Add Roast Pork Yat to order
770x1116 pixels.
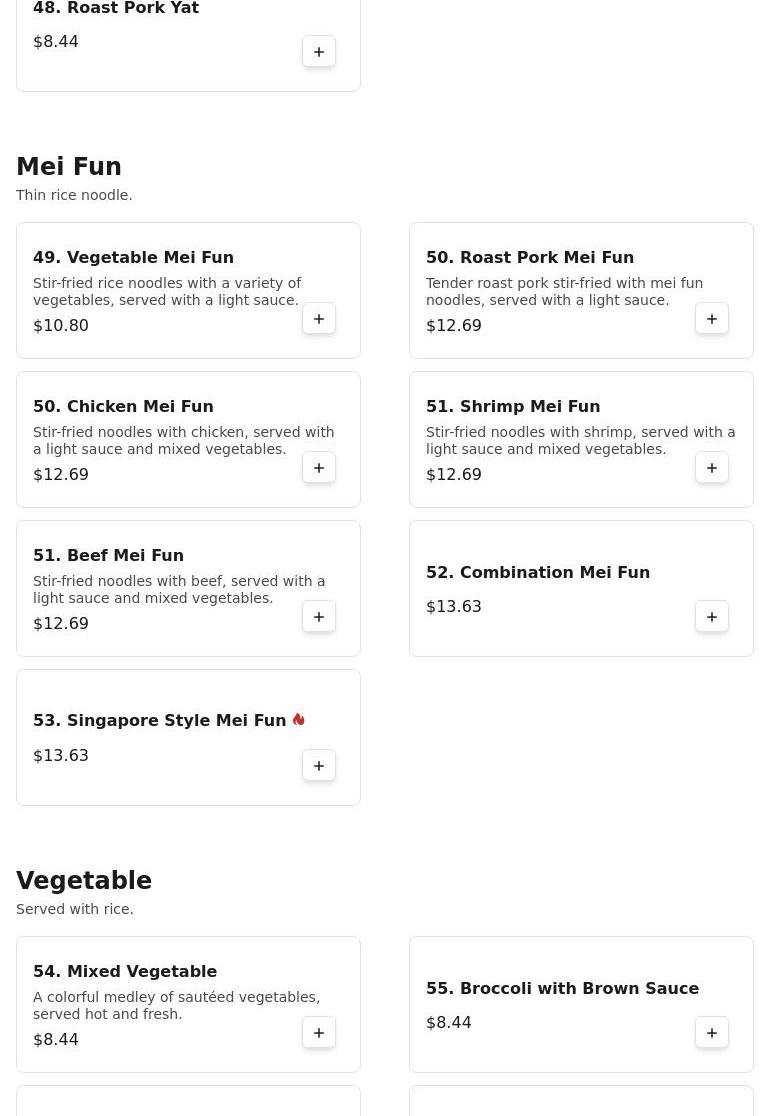coord(319,52)
